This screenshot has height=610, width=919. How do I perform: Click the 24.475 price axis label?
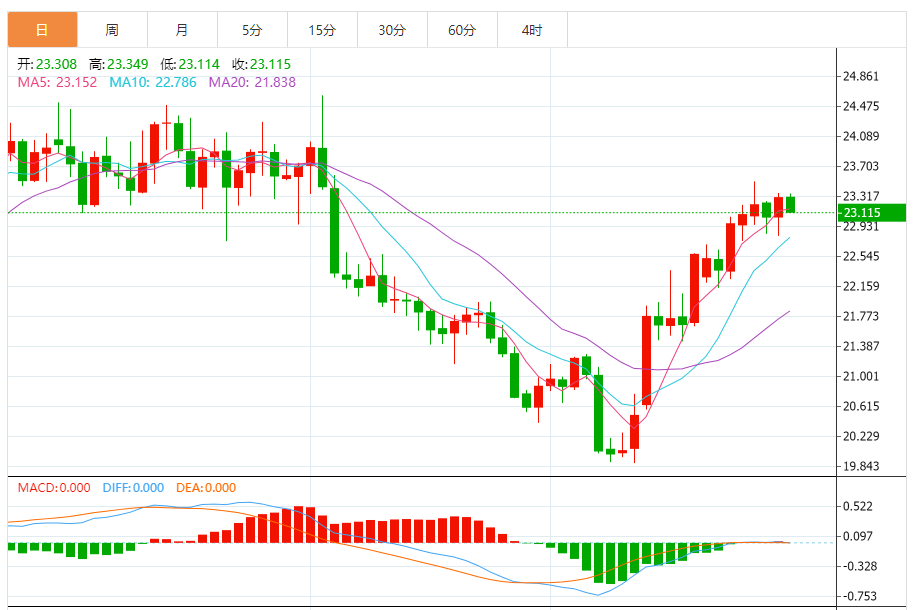click(x=861, y=106)
